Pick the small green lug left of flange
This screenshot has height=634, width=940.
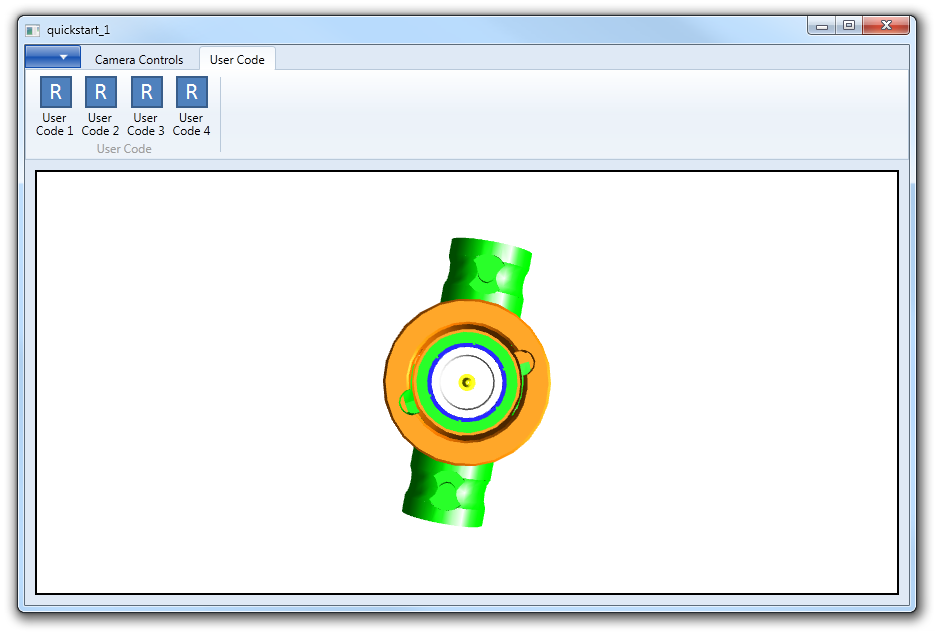point(408,402)
